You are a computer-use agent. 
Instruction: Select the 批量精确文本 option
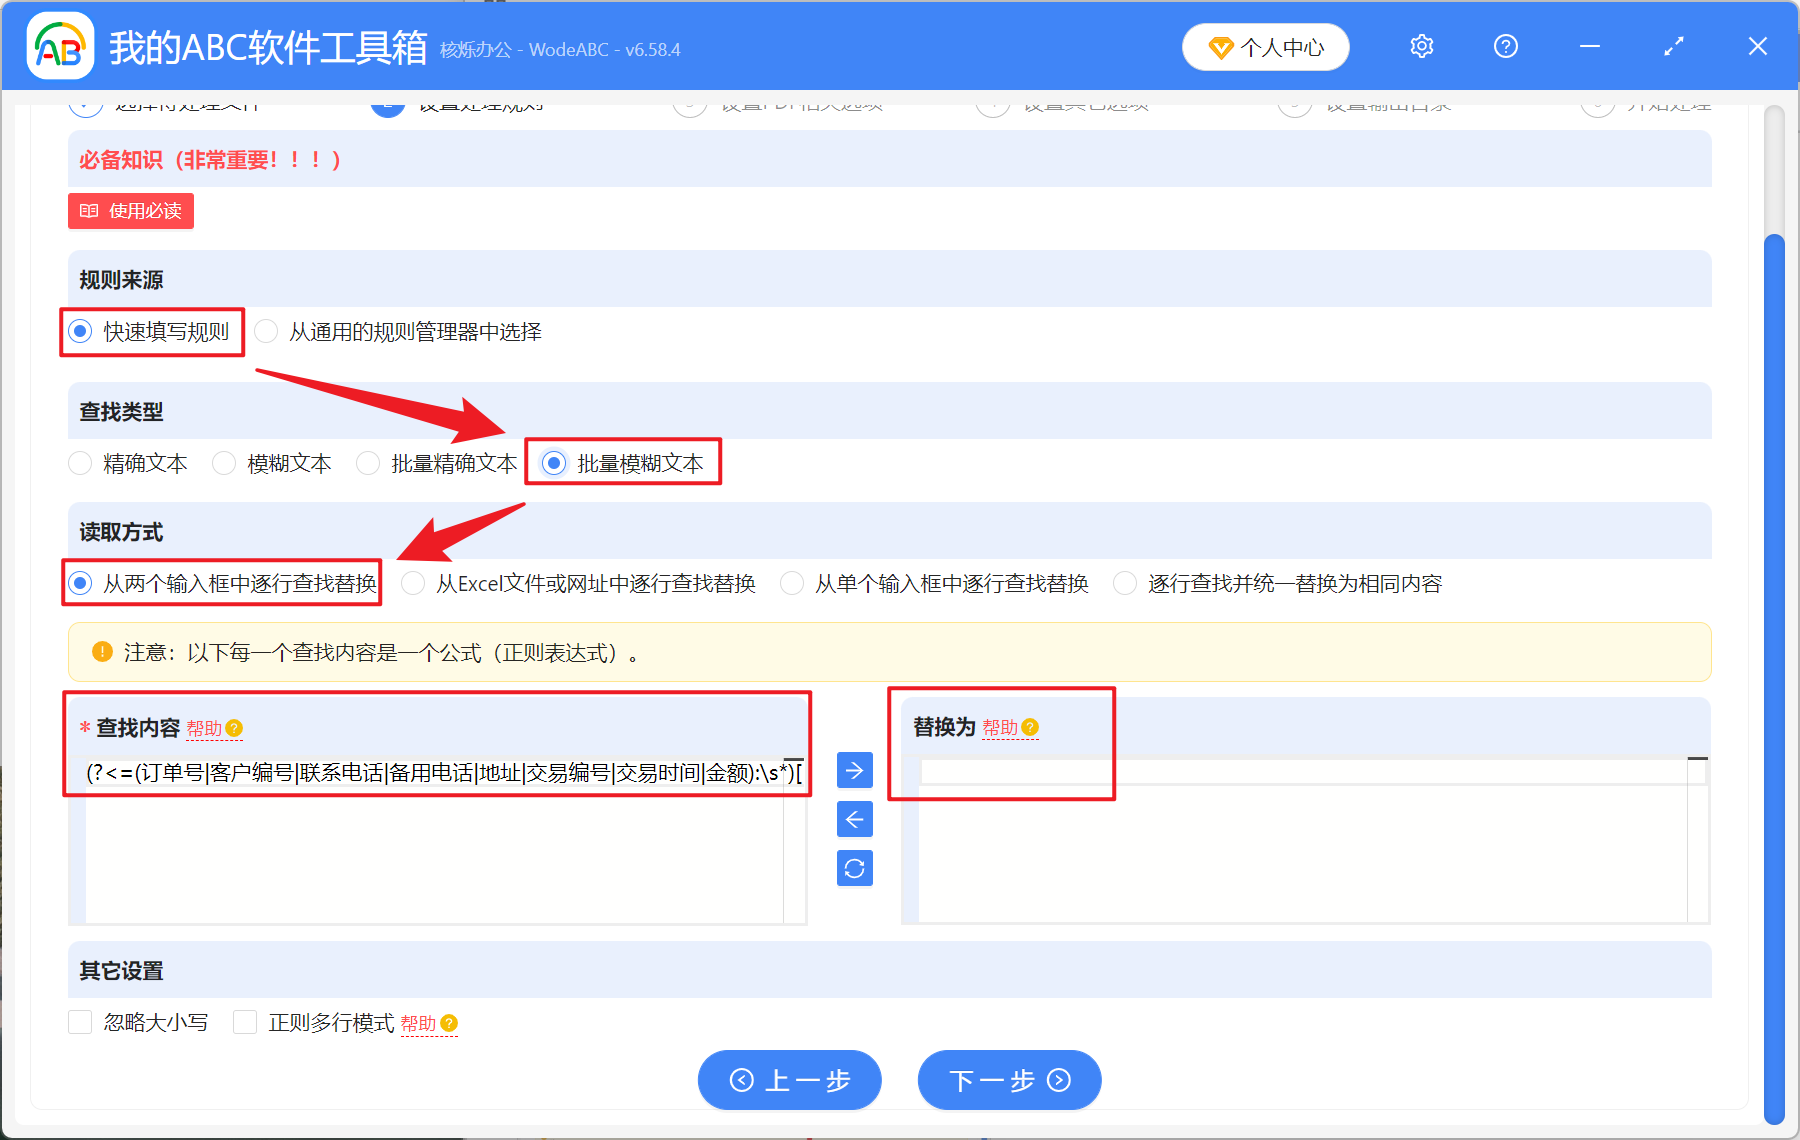click(368, 463)
